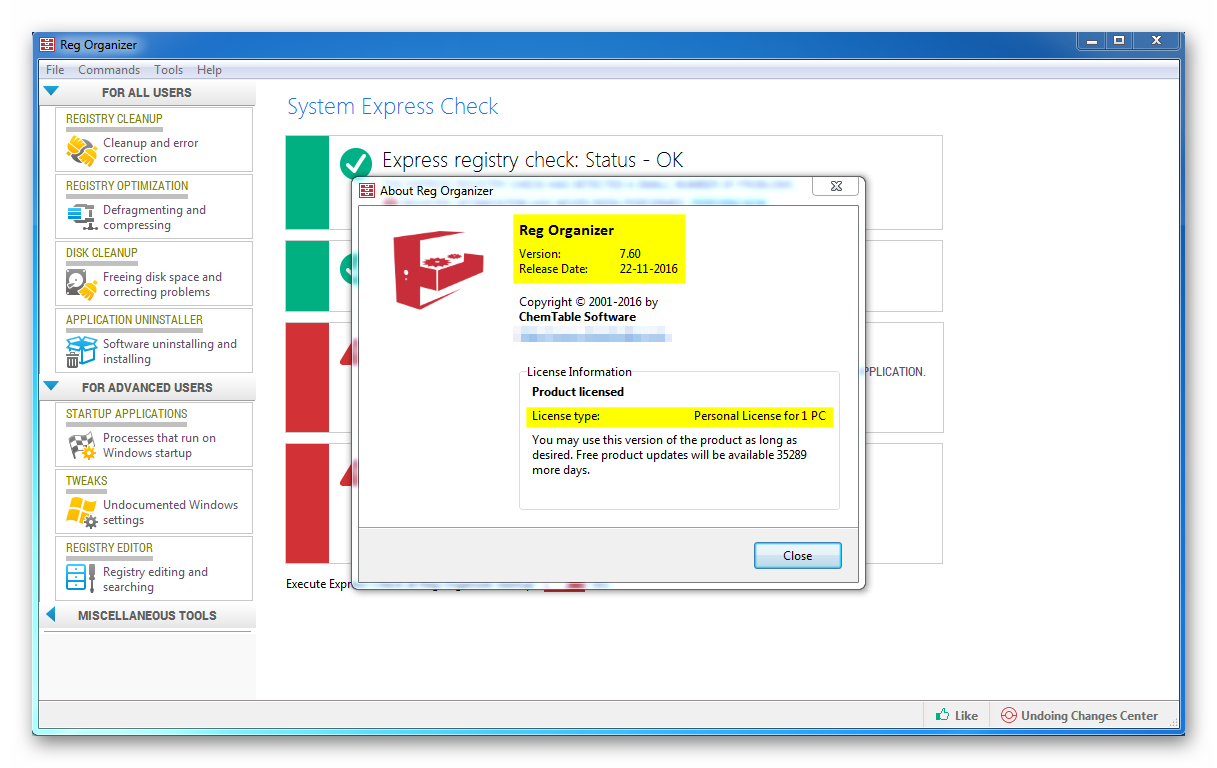Image resolution: width=1217 pixels, height=768 pixels.
Task: Open the File menu
Action: click(55, 70)
